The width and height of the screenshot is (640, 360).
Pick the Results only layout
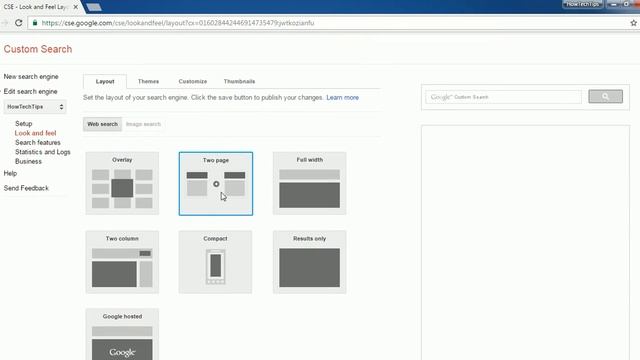pos(309,262)
